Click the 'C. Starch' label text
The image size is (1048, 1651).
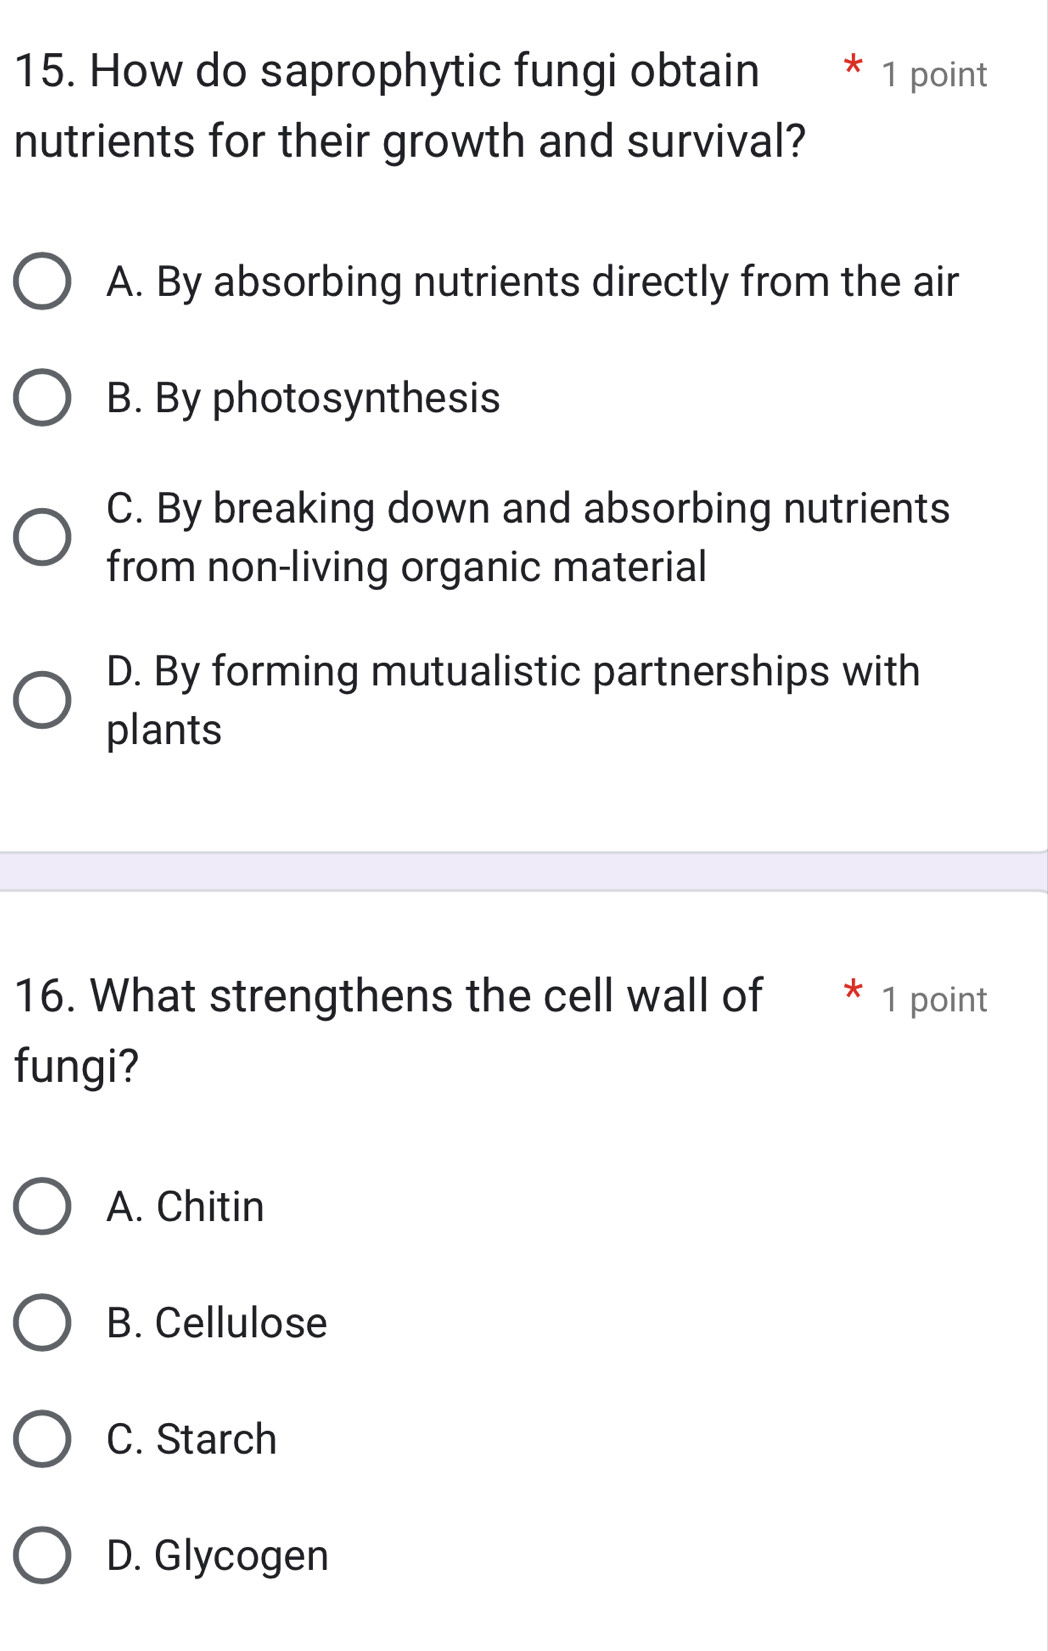(192, 1439)
